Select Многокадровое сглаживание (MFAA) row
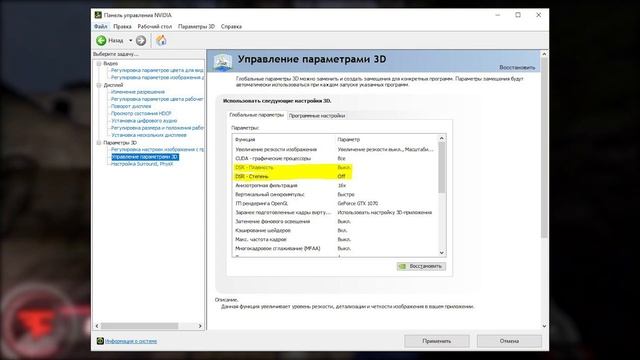This screenshot has width=640, height=360. [x=335, y=248]
